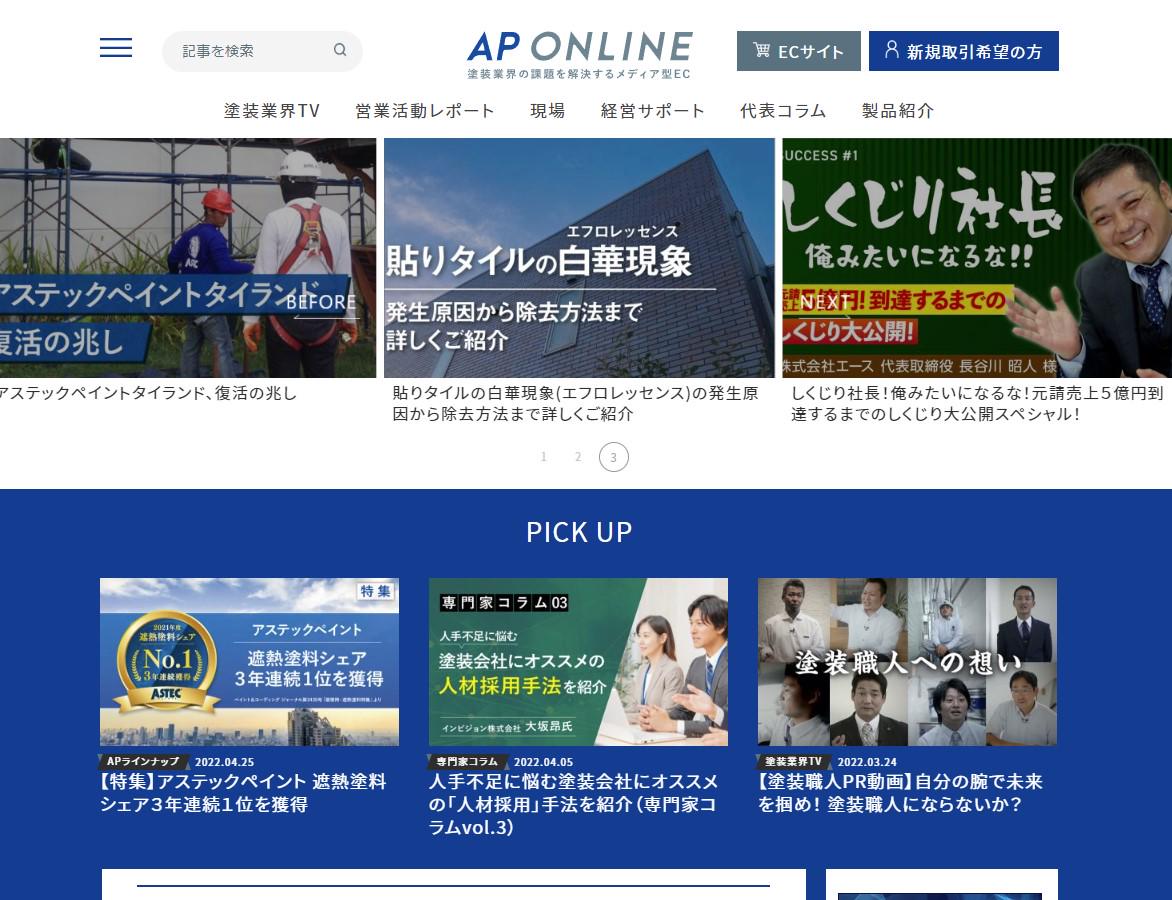Open the 経営サポート menu item
1172x900 pixels.
click(653, 111)
